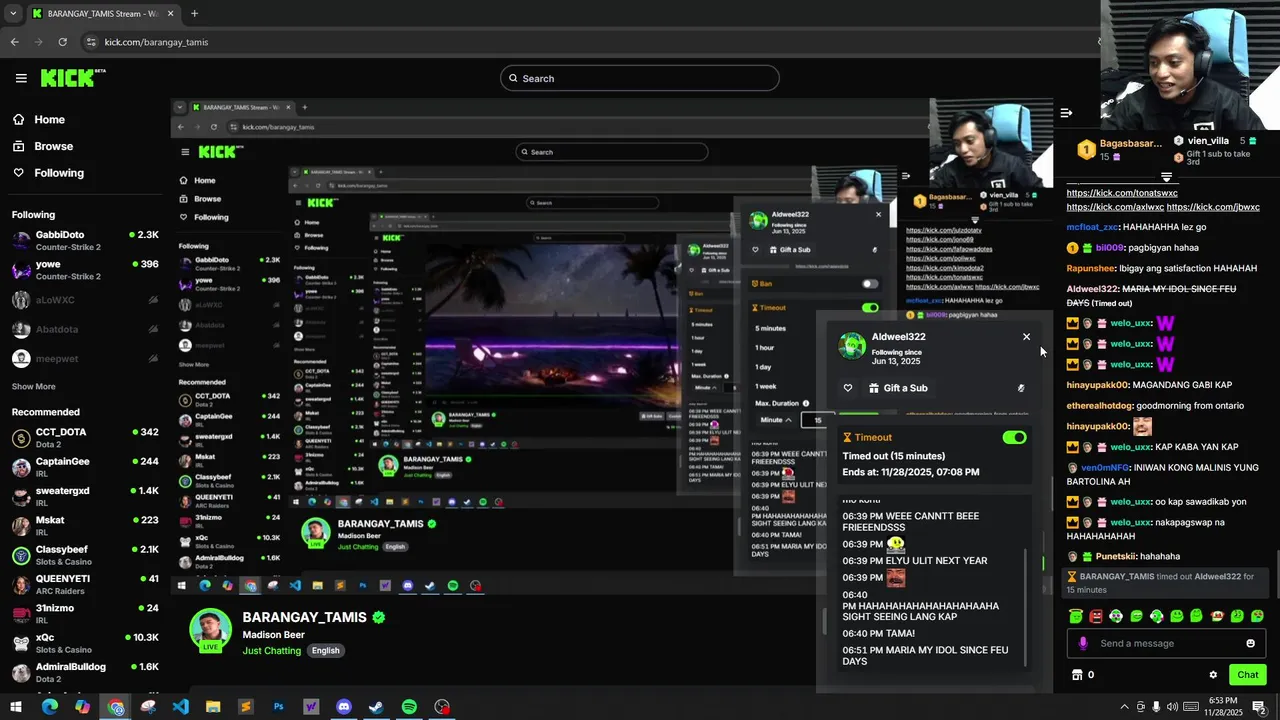Click username Rapunshee in chat
Image resolution: width=1280 pixels, height=720 pixels.
pyautogui.click(x=1091, y=268)
